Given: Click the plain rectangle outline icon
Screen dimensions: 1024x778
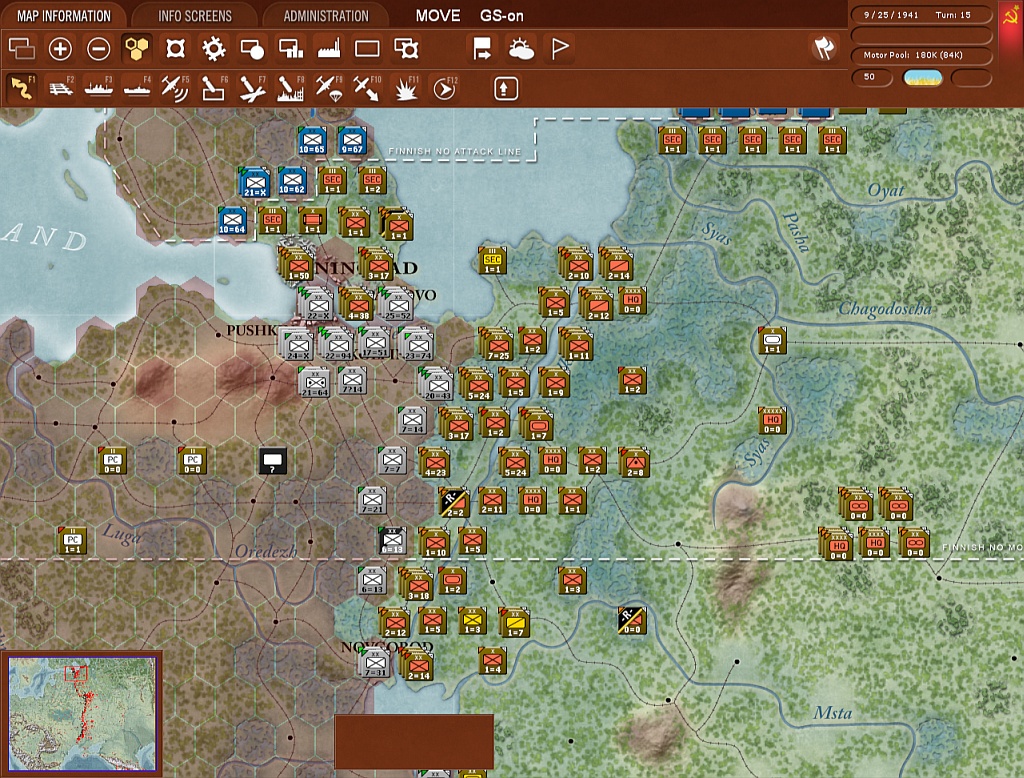Looking at the screenshot, I should pyautogui.click(x=367, y=48).
